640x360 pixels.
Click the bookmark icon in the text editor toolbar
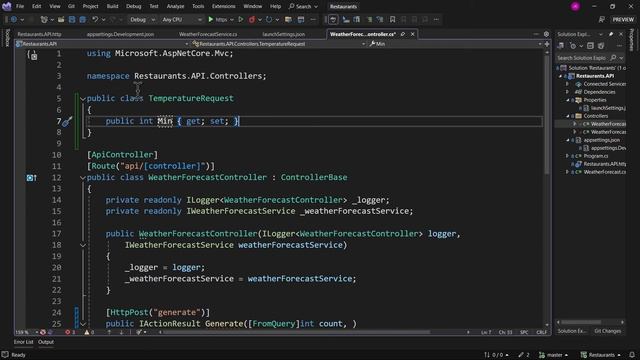[x=392, y=19]
